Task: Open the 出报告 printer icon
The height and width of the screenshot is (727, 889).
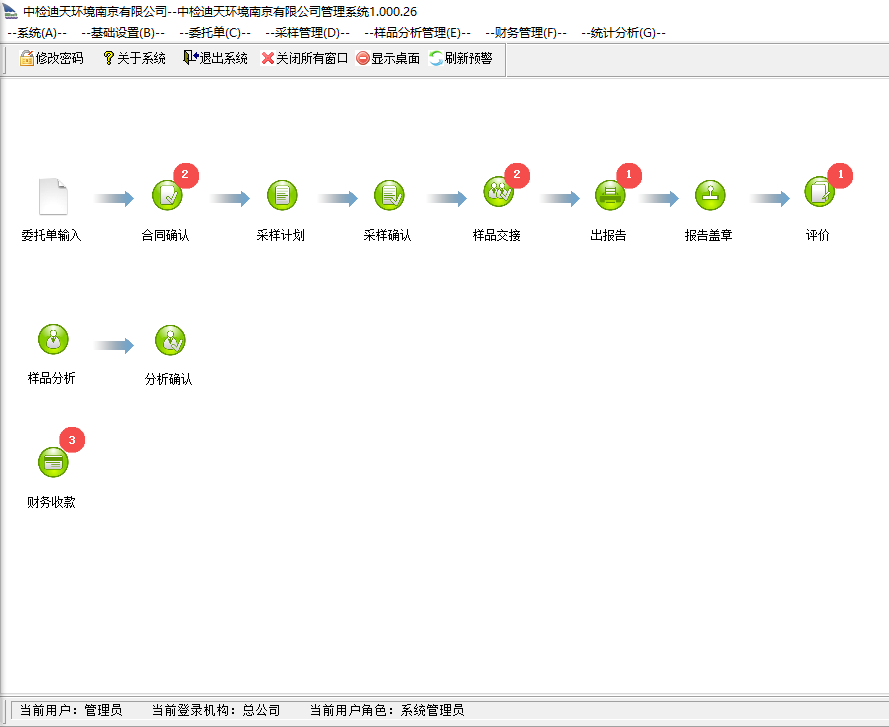Action: [x=610, y=195]
